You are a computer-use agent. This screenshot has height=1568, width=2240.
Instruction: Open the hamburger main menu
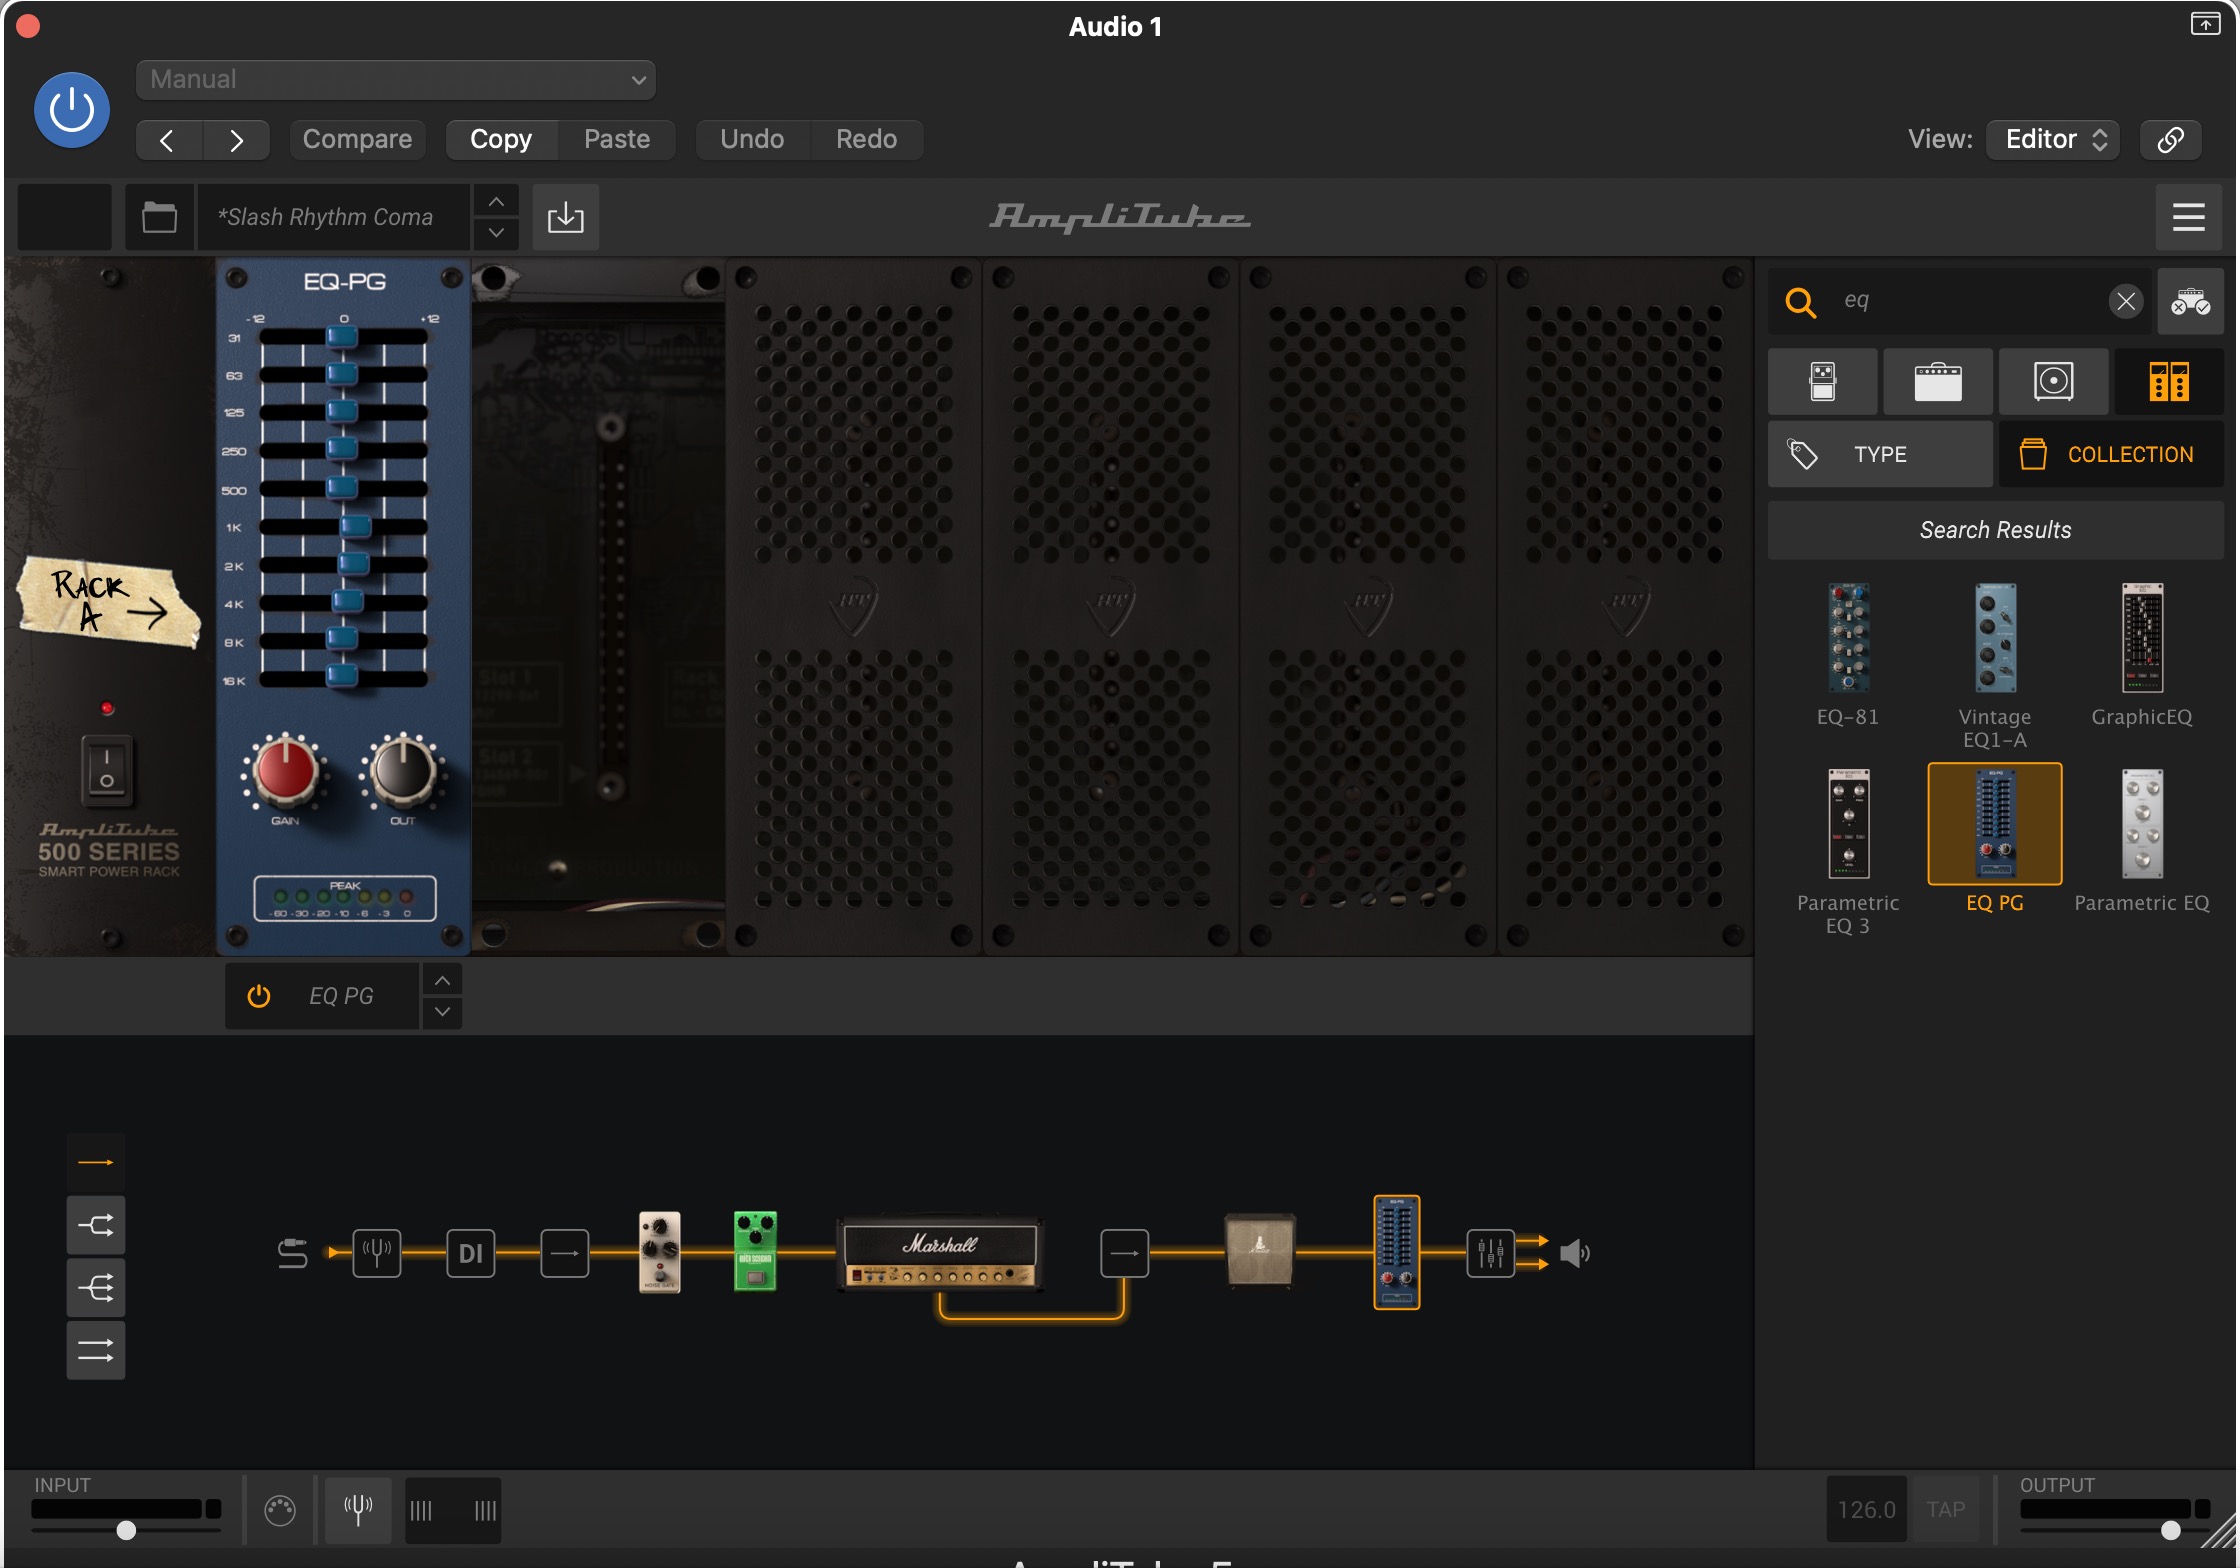(2189, 217)
